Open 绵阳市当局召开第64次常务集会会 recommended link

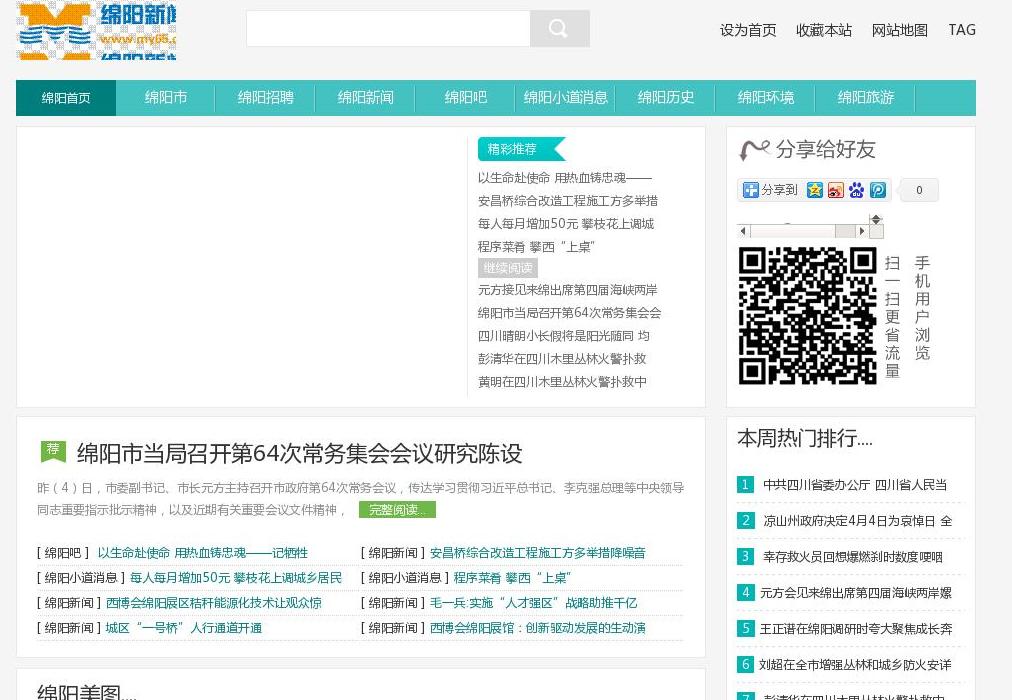tap(569, 313)
